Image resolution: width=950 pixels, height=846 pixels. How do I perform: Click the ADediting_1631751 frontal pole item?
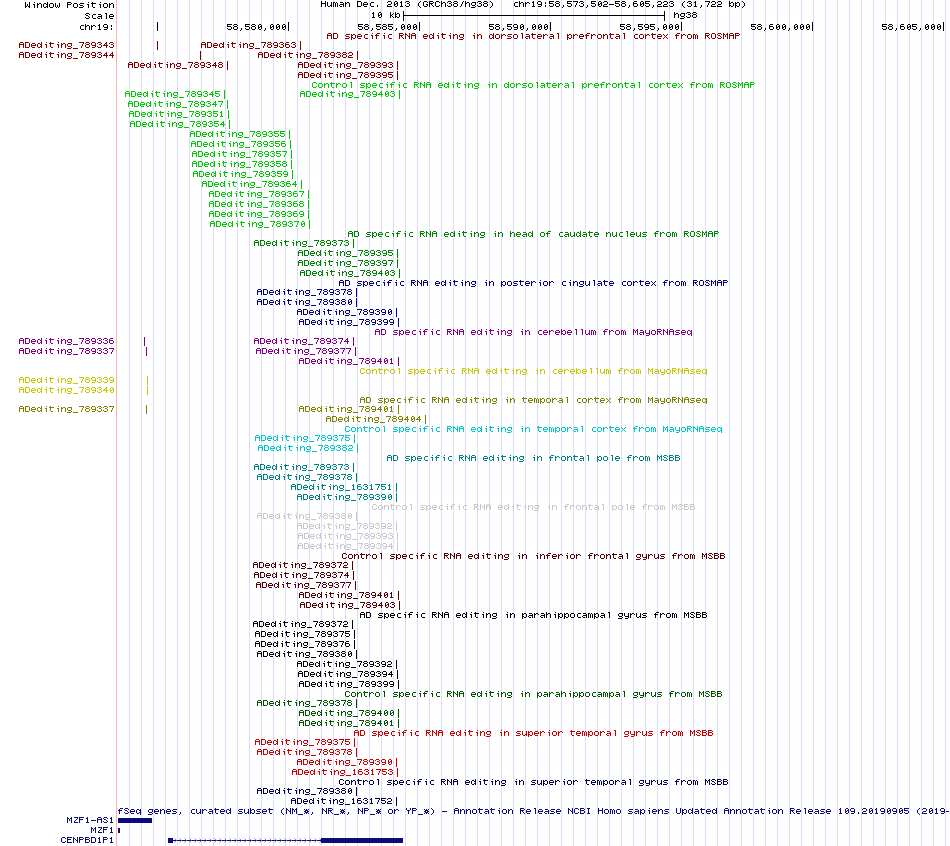[342, 487]
